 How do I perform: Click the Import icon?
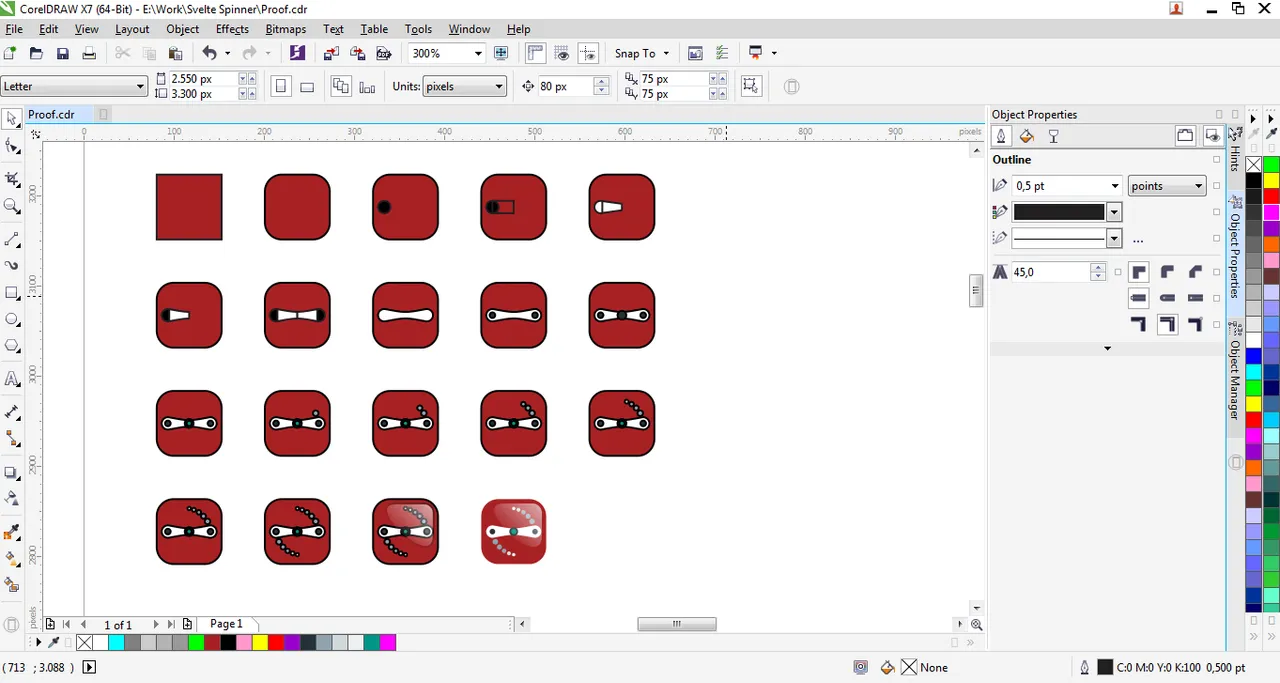[332, 53]
